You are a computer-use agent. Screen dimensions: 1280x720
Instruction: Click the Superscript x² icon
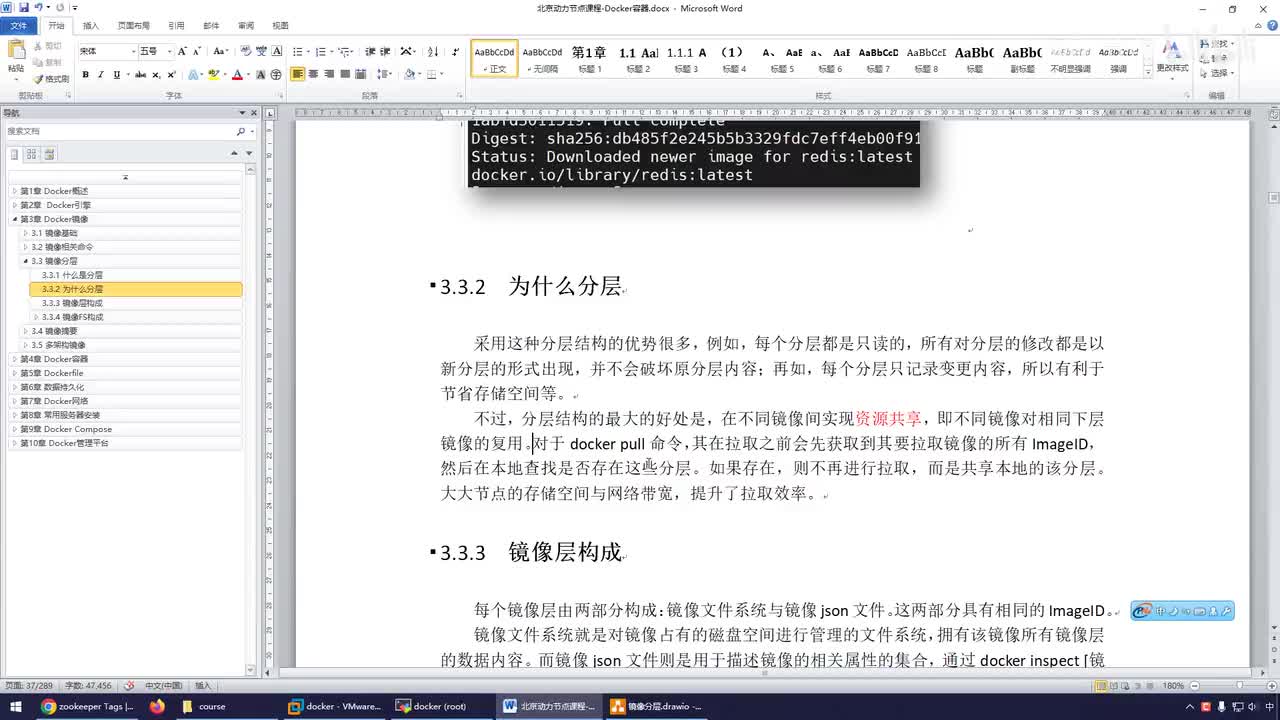(x=171, y=74)
